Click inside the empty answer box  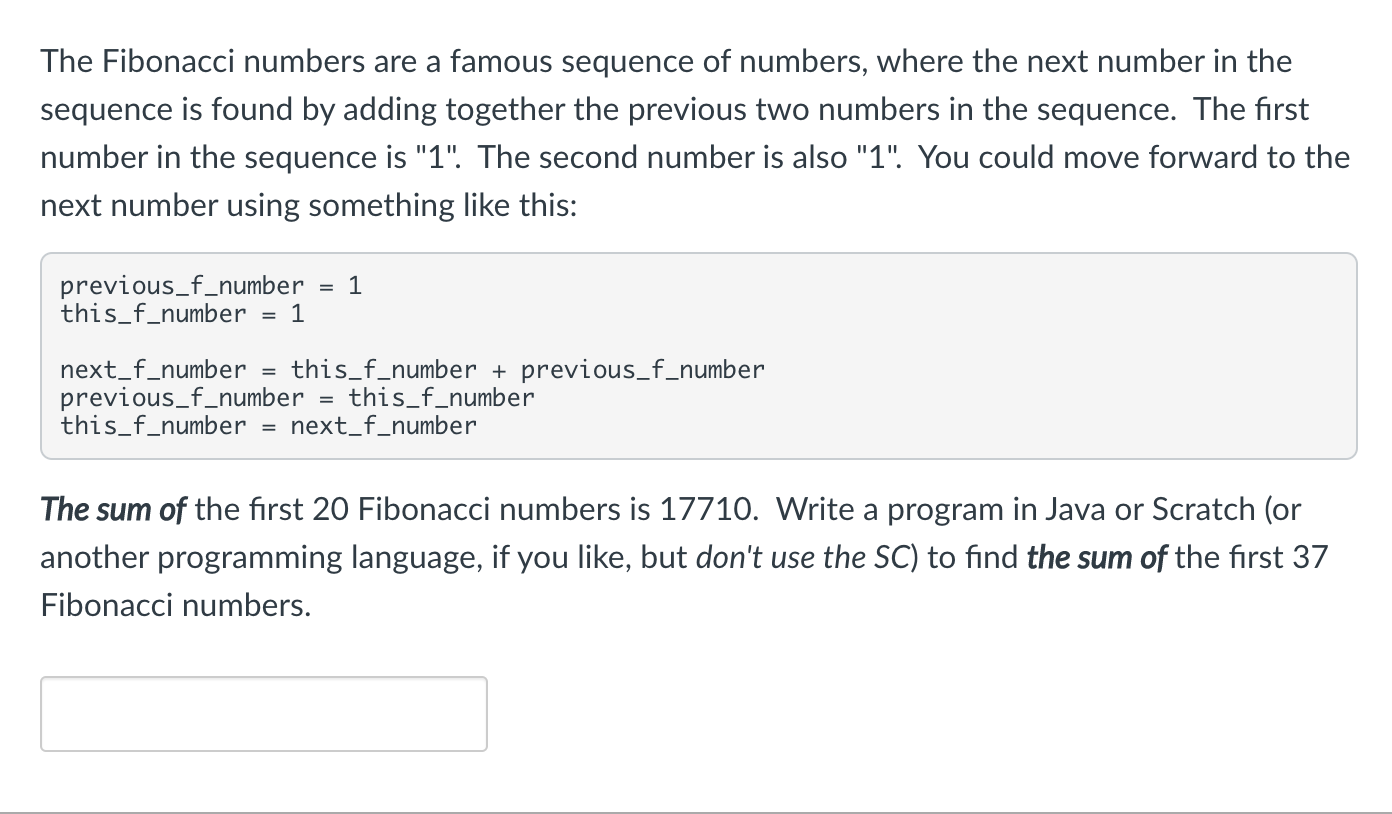263,713
